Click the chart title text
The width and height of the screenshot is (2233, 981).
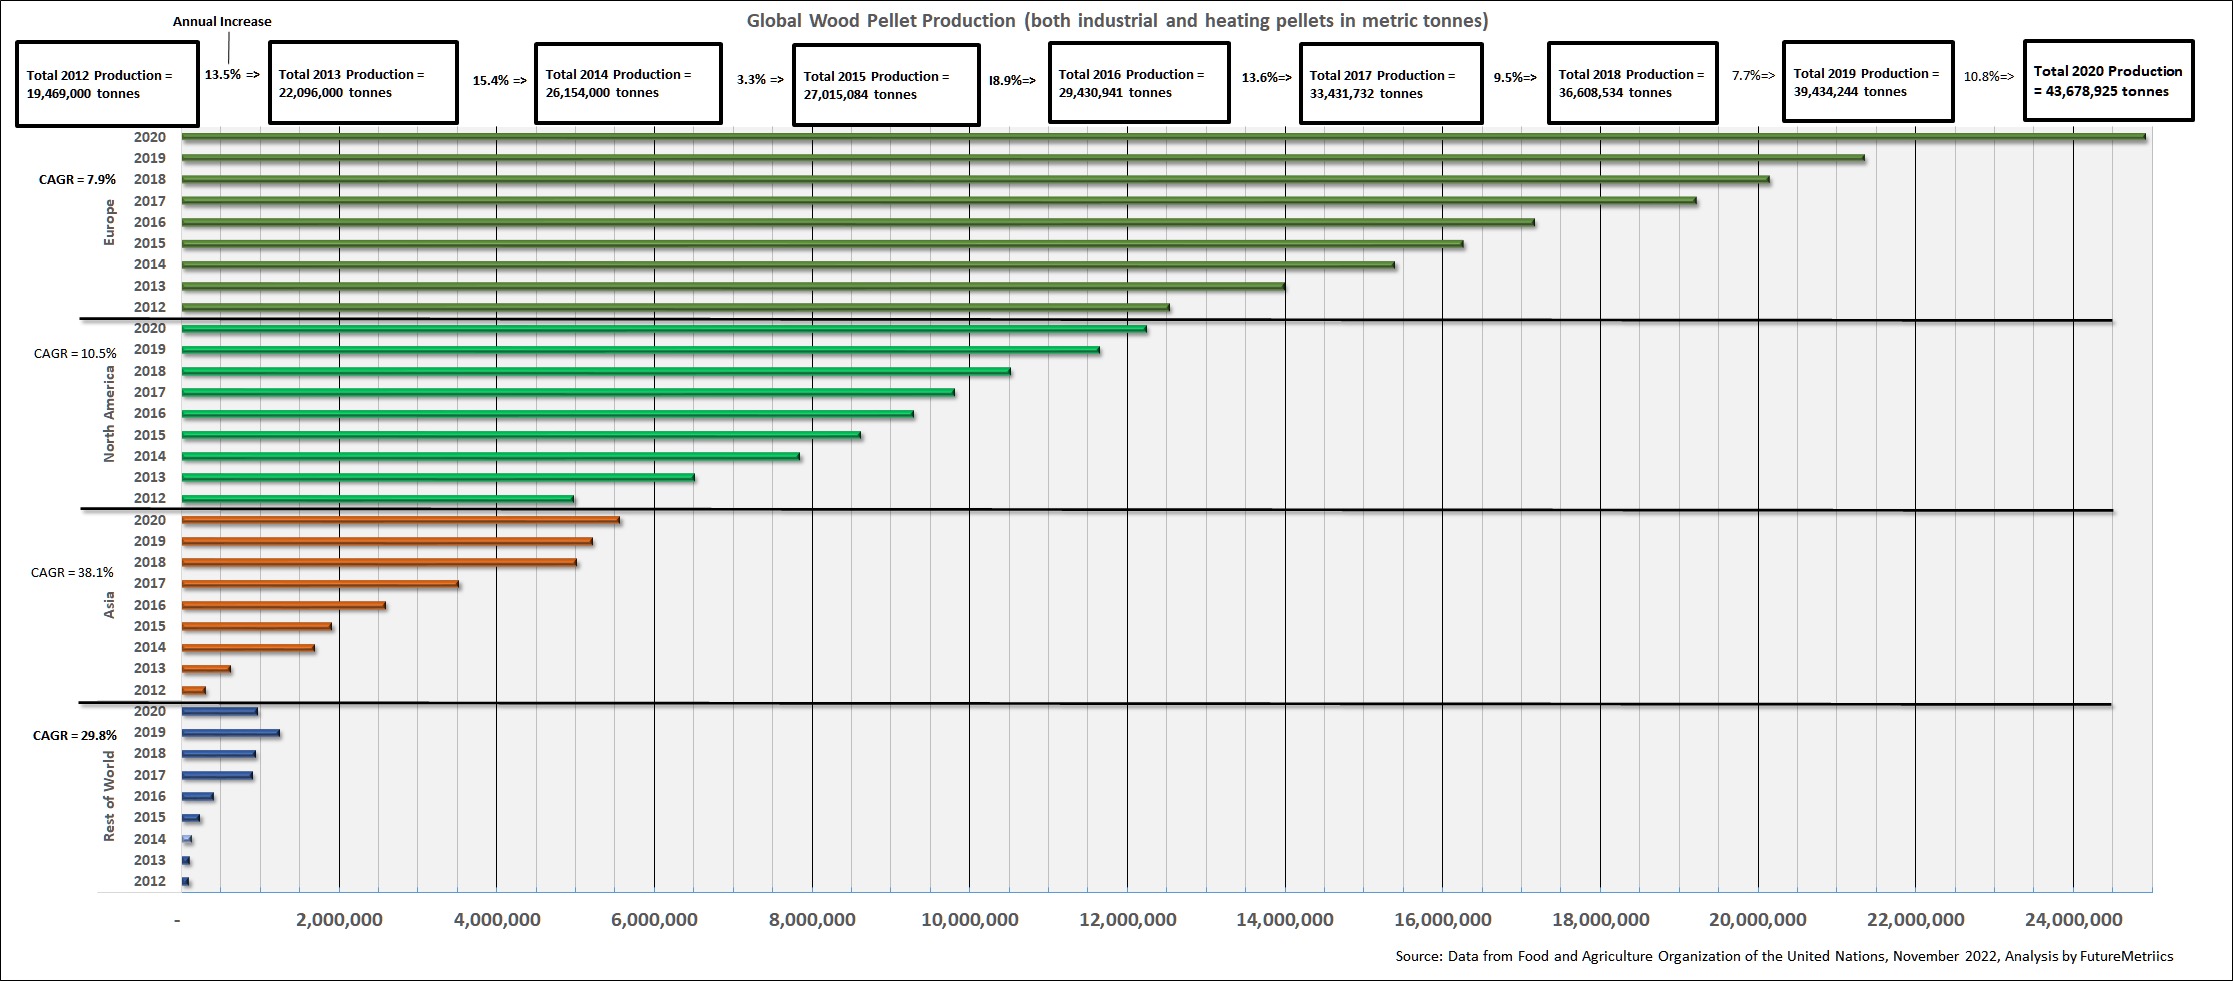click(x=1117, y=21)
